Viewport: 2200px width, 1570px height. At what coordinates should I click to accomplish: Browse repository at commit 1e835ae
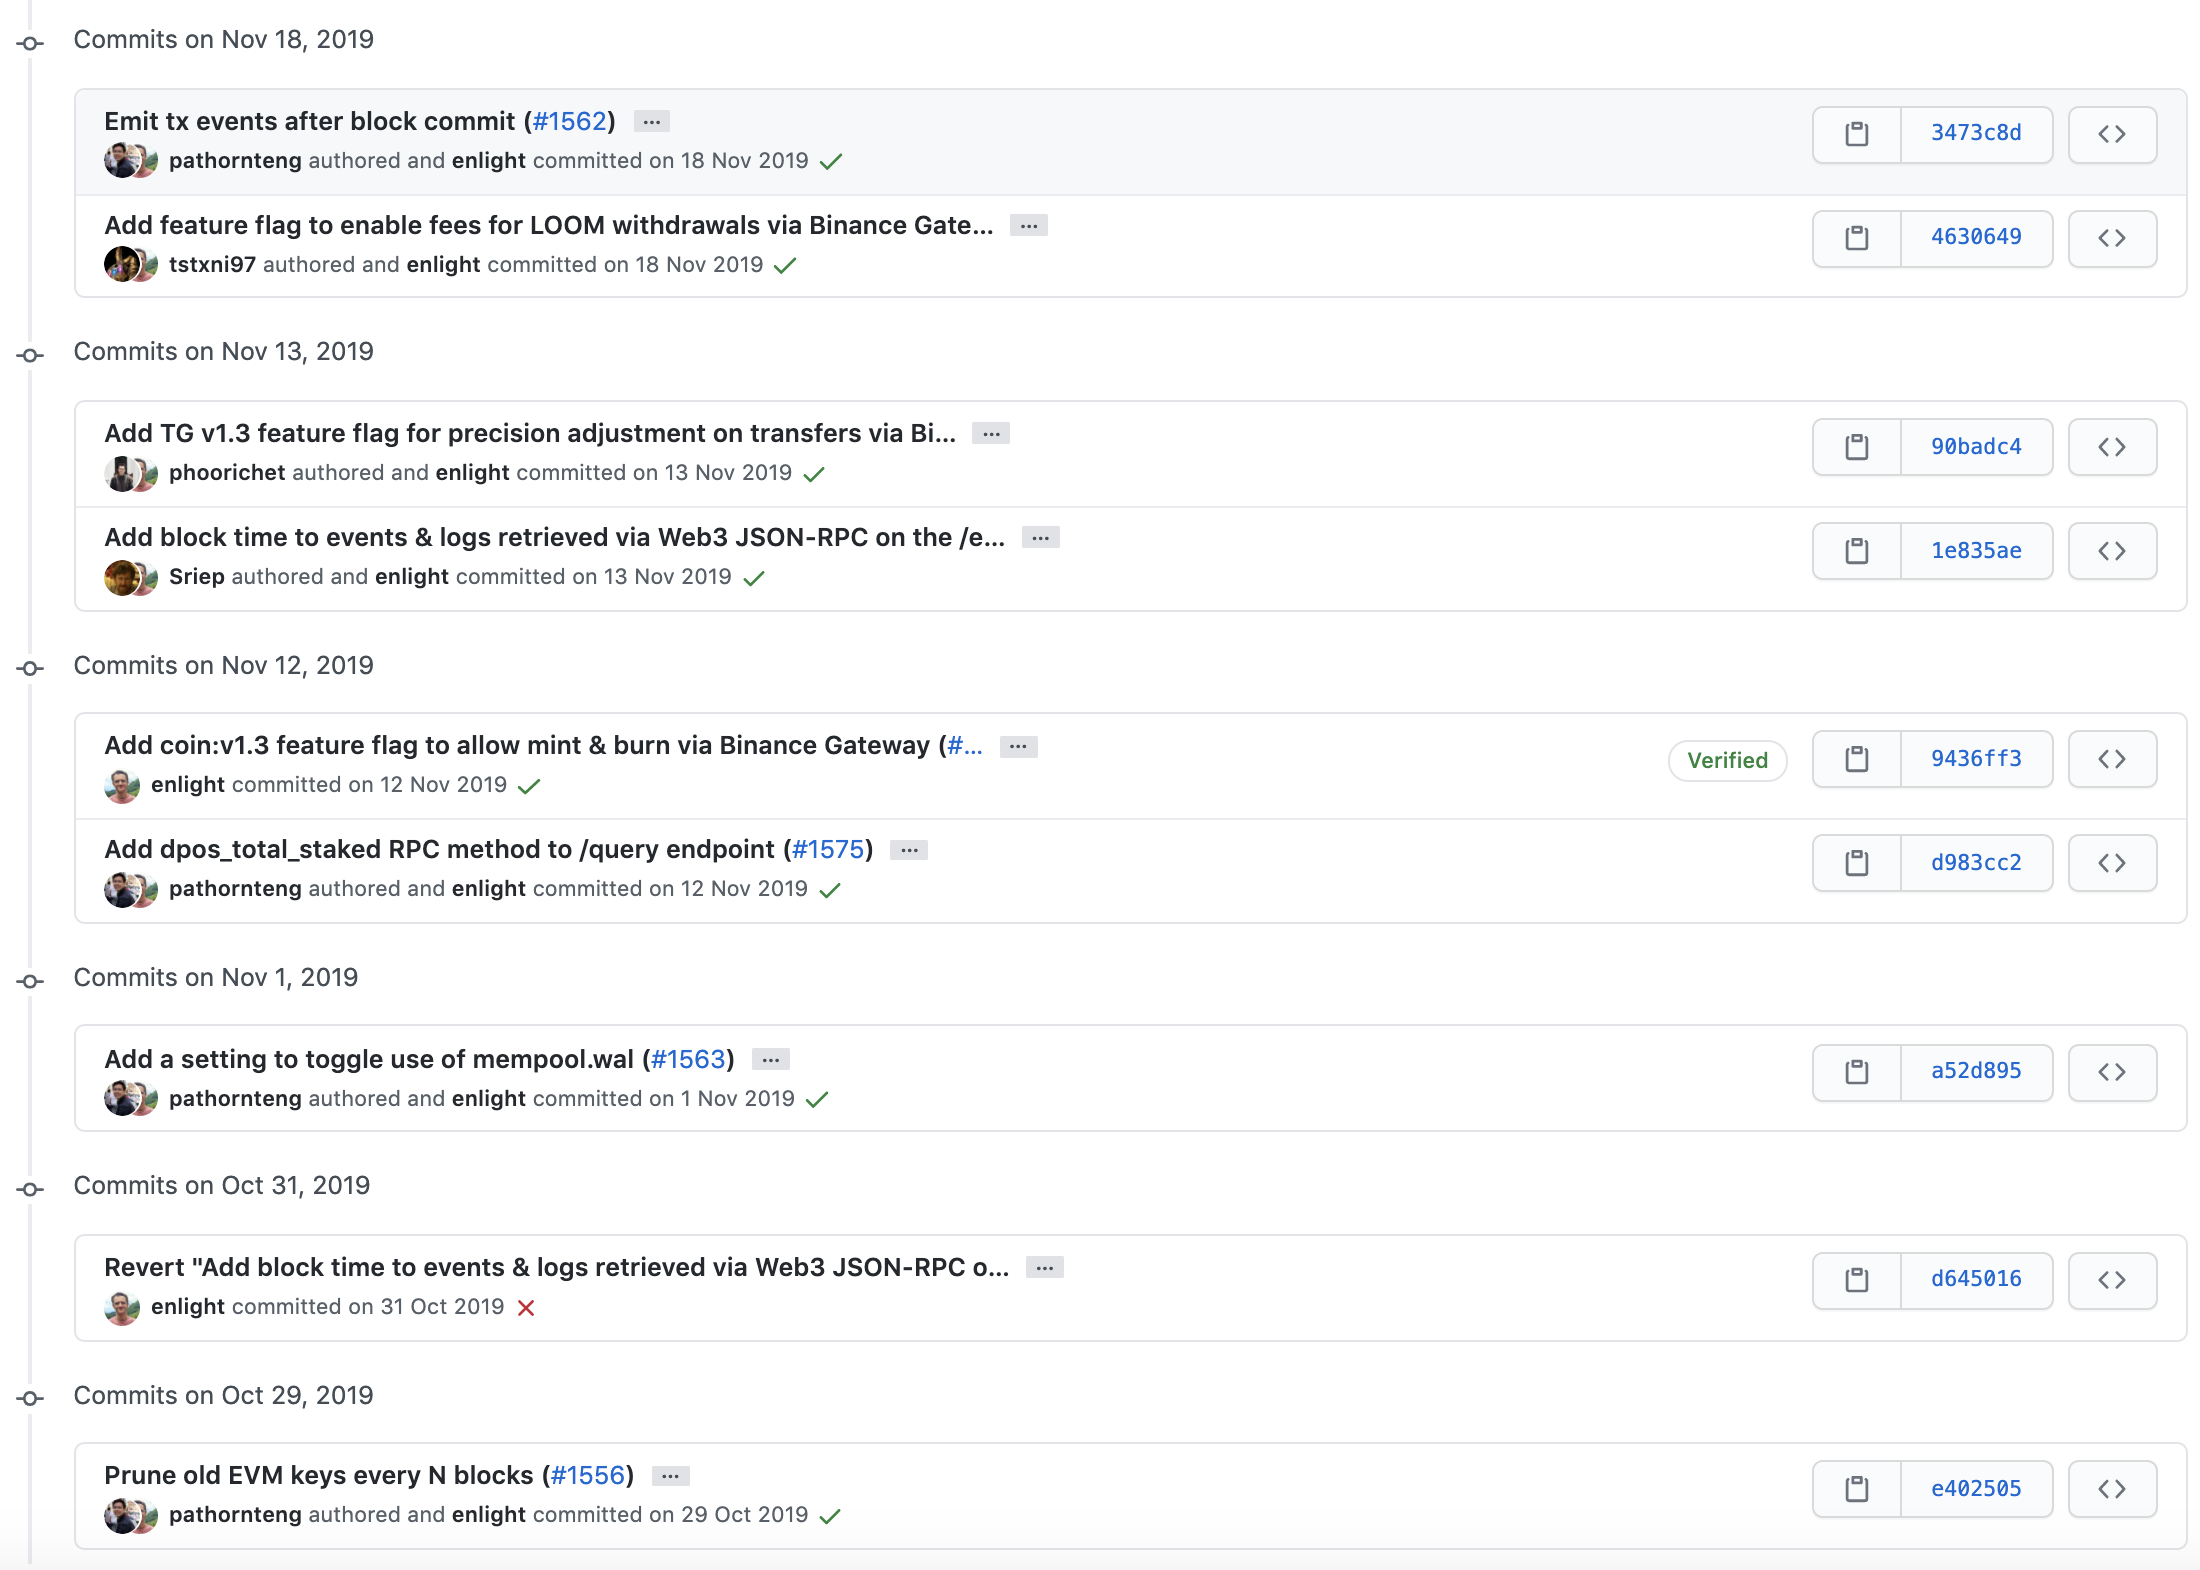click(2111, 551)
